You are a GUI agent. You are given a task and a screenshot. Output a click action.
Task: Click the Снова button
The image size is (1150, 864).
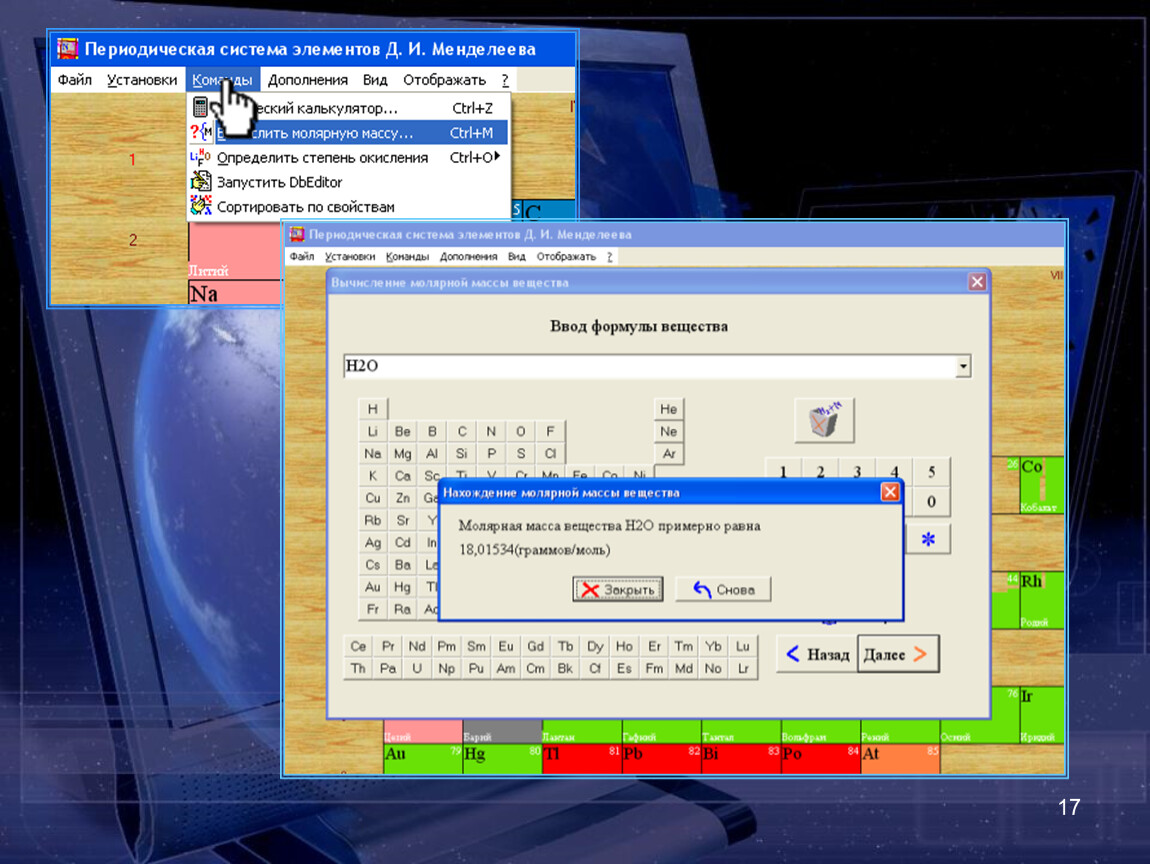pyautogui.click(x=724, y=590)
